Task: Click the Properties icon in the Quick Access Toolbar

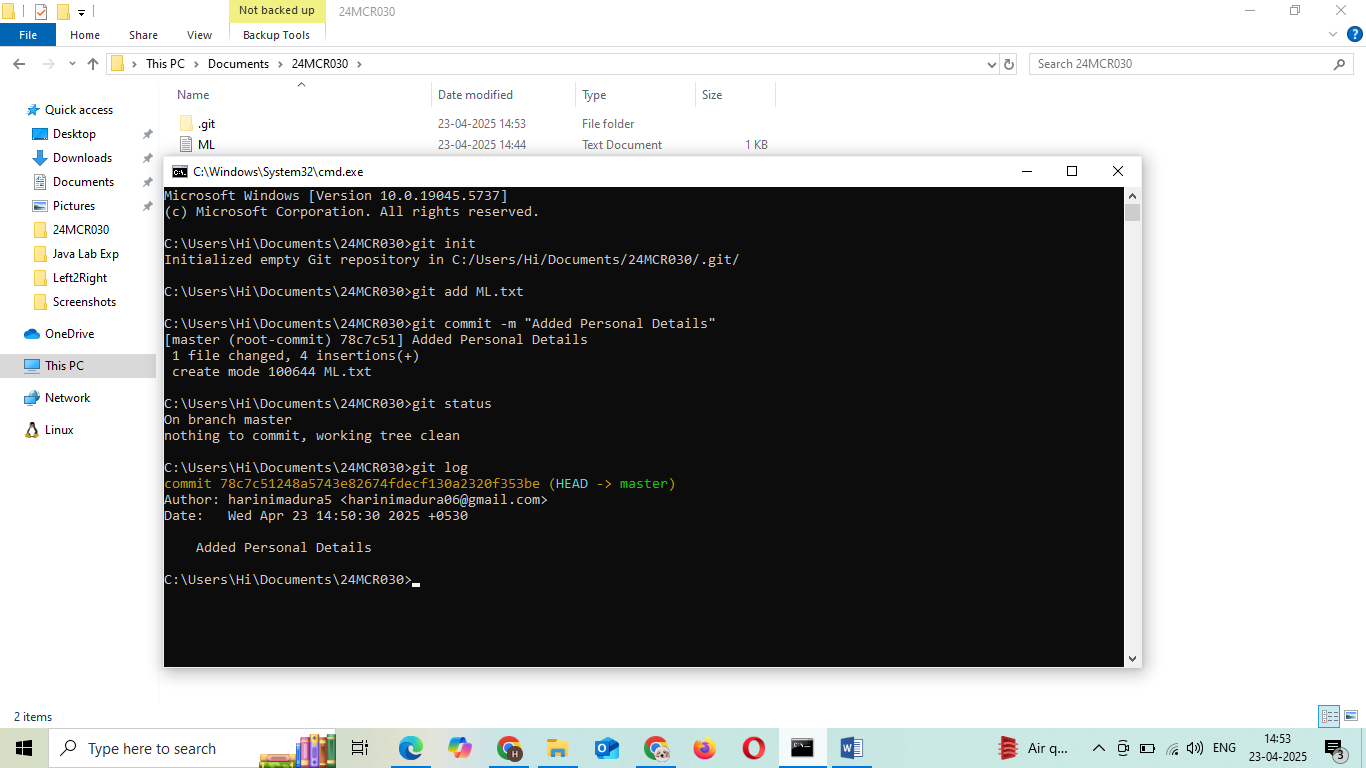Action: pyautogui.click(x=41, y=12)
